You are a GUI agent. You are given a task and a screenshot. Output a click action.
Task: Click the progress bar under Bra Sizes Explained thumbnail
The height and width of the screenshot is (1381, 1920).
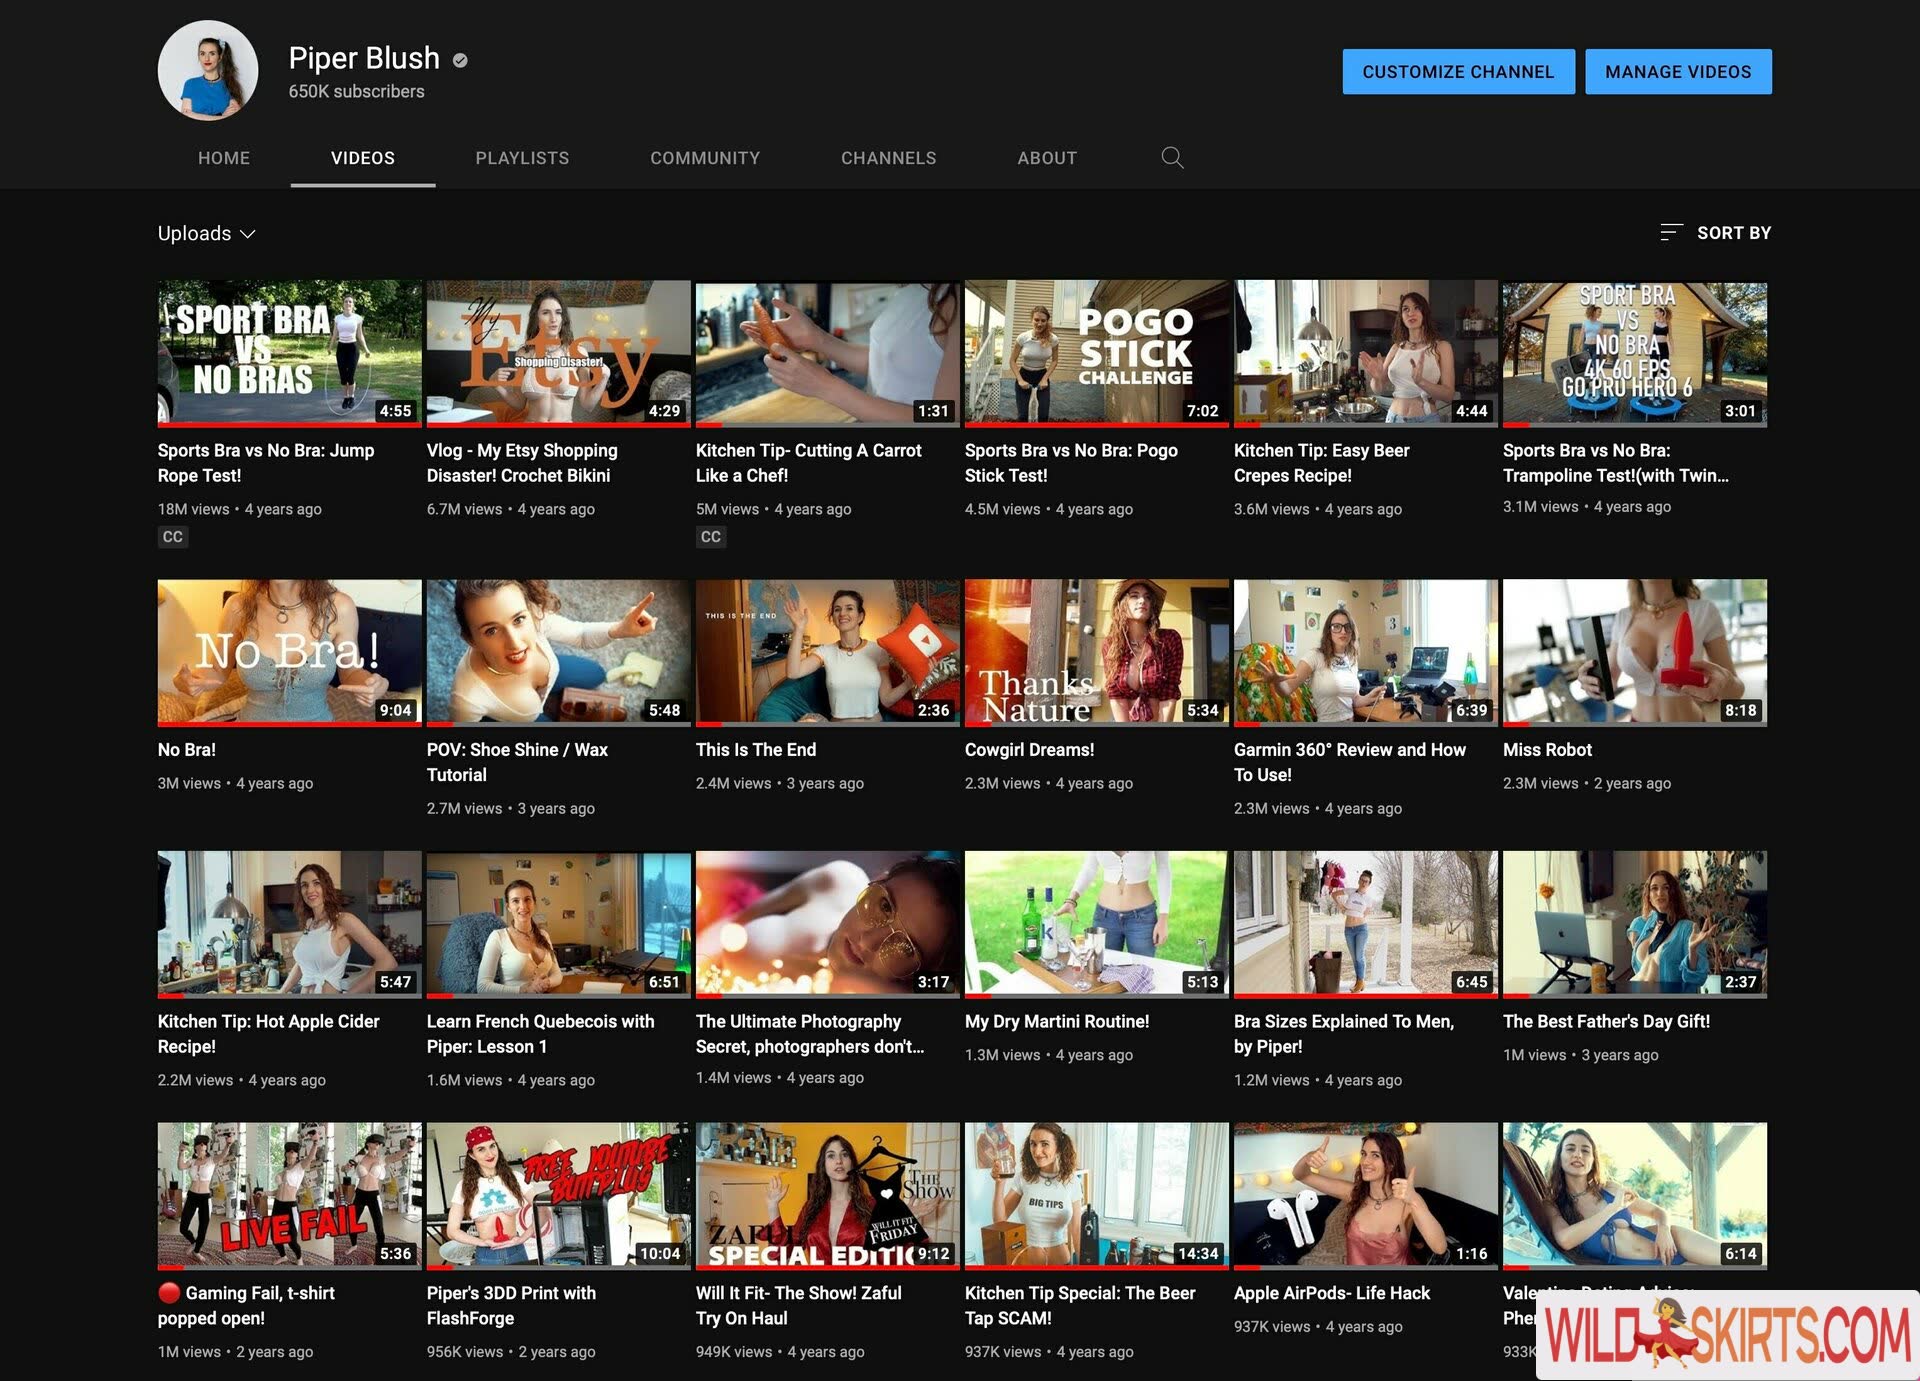1365,996
